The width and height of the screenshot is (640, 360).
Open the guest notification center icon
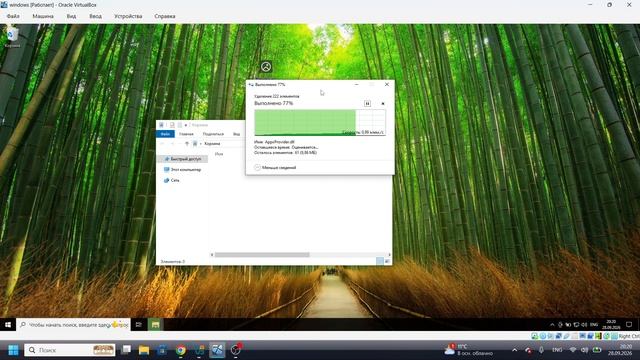pyautogui.click(x=629, y=325)
